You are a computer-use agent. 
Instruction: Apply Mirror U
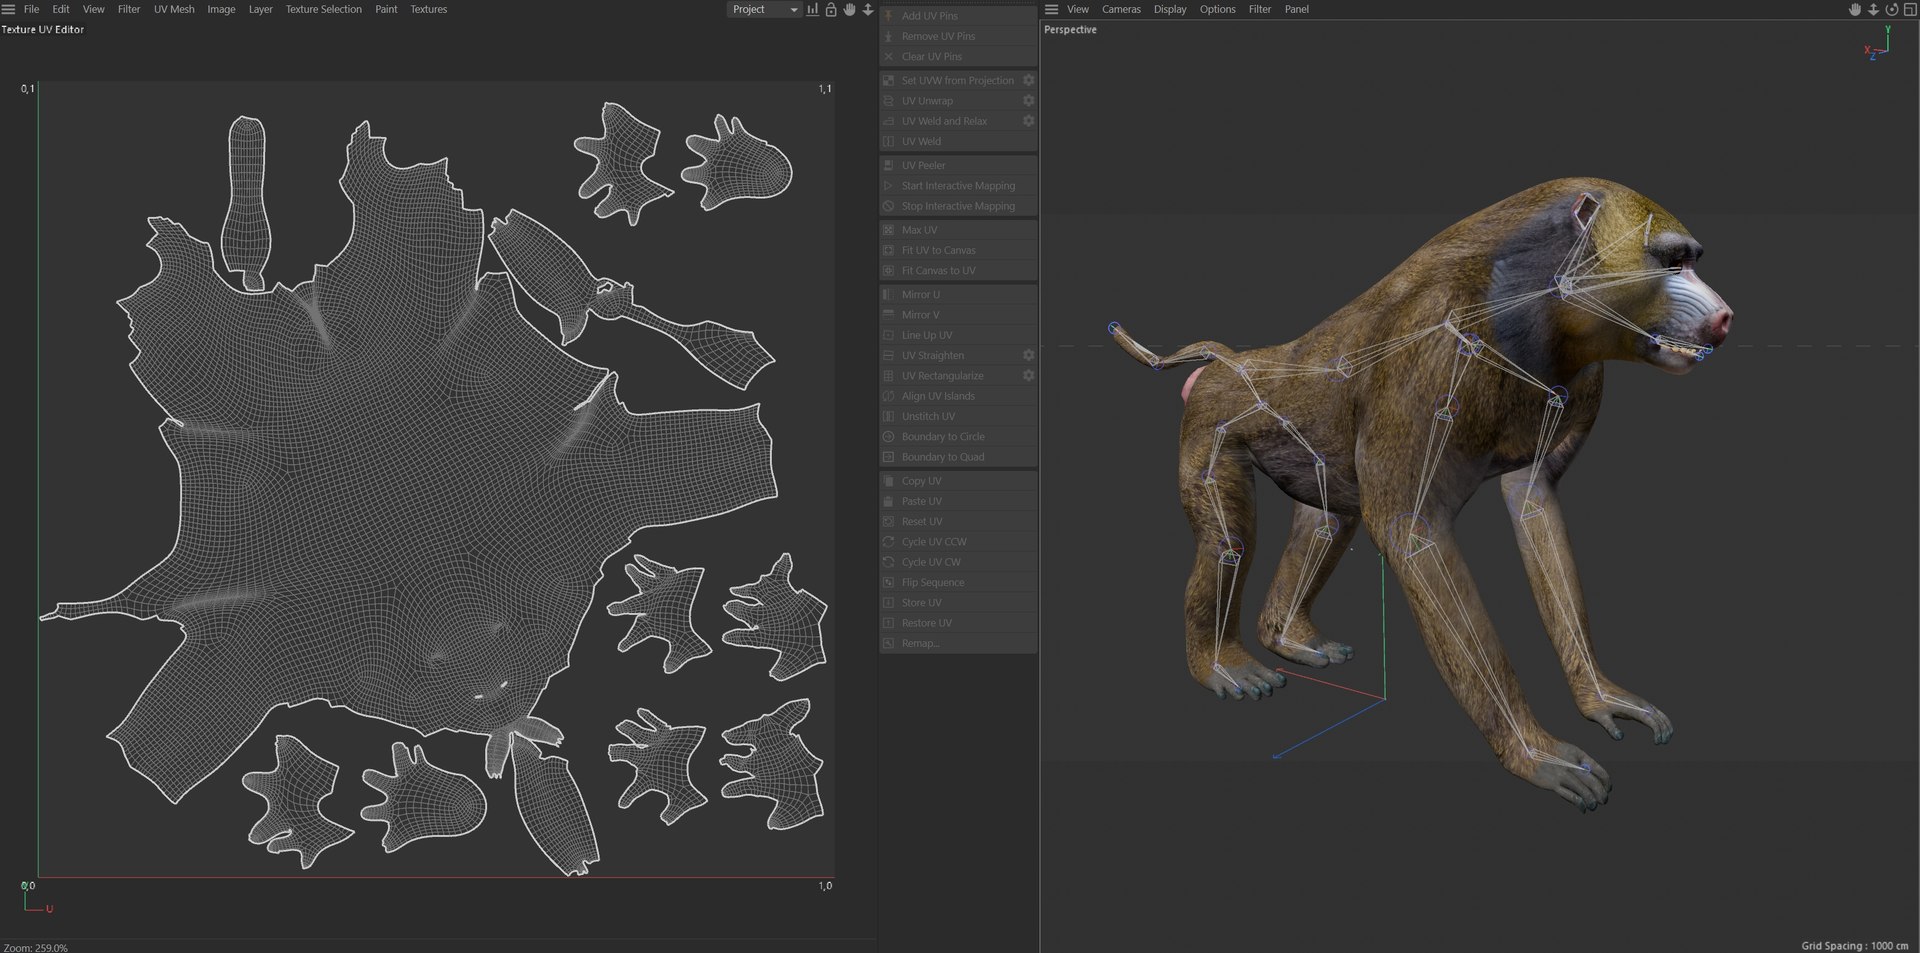(x=958, y=294)
